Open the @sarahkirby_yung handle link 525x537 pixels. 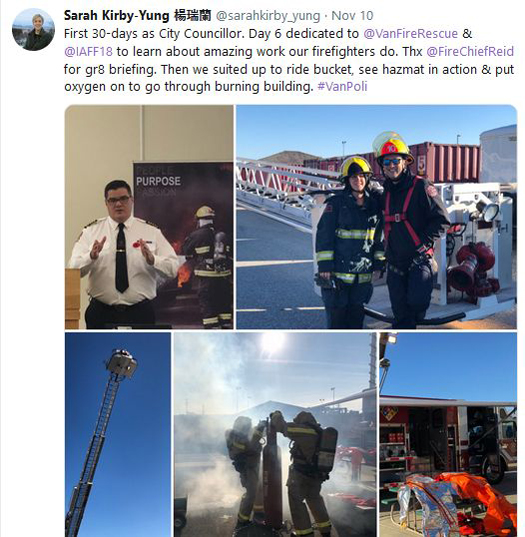click(x=268, y=16)
